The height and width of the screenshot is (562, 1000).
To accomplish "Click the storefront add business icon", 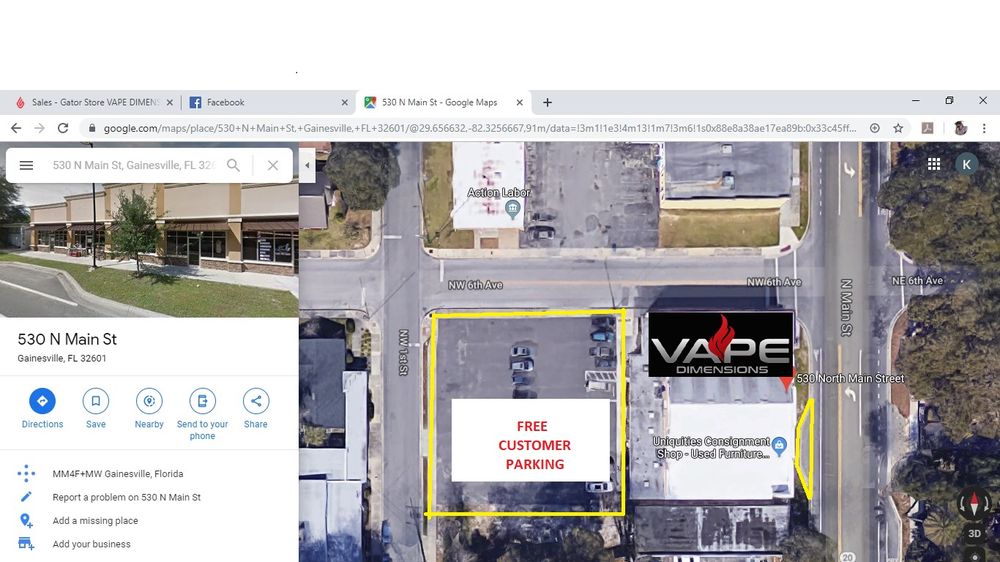I will coord(26,544).
